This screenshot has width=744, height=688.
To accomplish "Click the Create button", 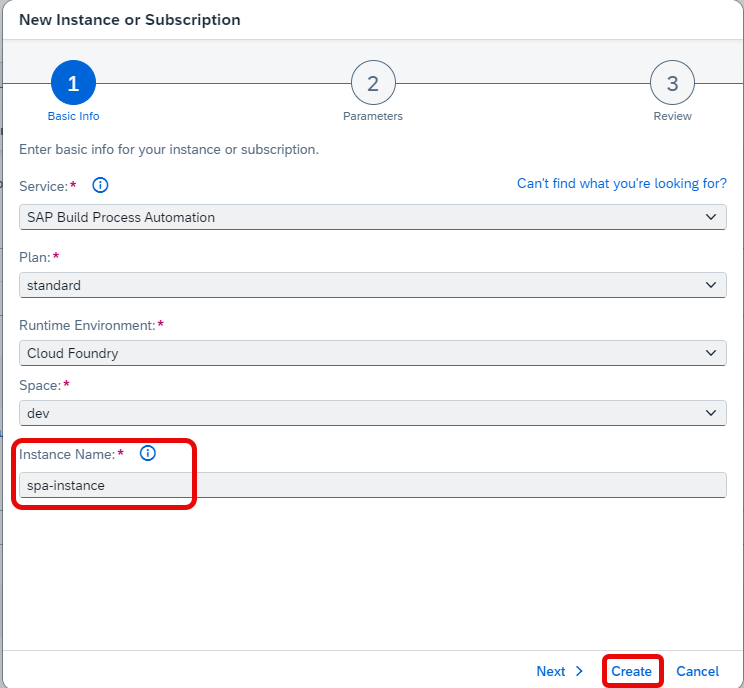I will point(632,671).
